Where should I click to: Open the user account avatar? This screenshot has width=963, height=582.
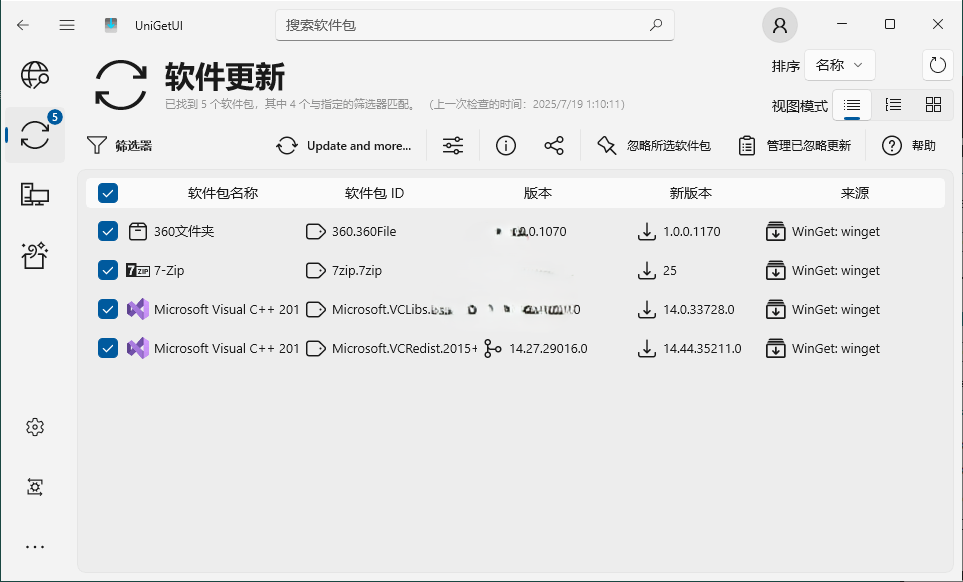(x=780, y=25)
